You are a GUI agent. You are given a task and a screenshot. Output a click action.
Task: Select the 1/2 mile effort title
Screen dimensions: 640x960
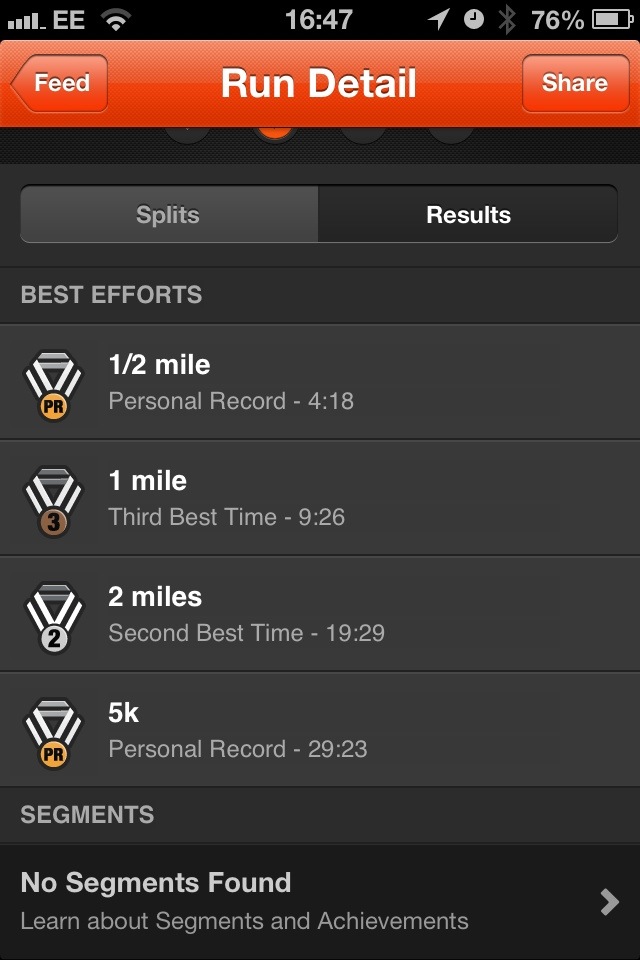pyautogui.click(x=159, y=365)
